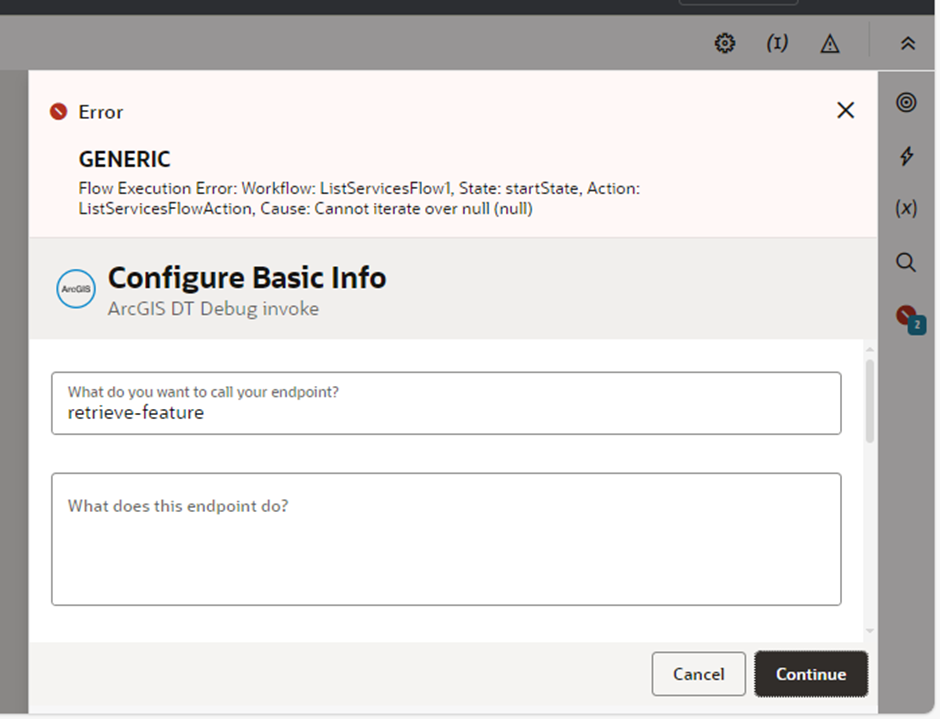This screenshot has width=940, height=719.
Task: Click the 'Configure Basic Info' heading
Action: point(247,277)
